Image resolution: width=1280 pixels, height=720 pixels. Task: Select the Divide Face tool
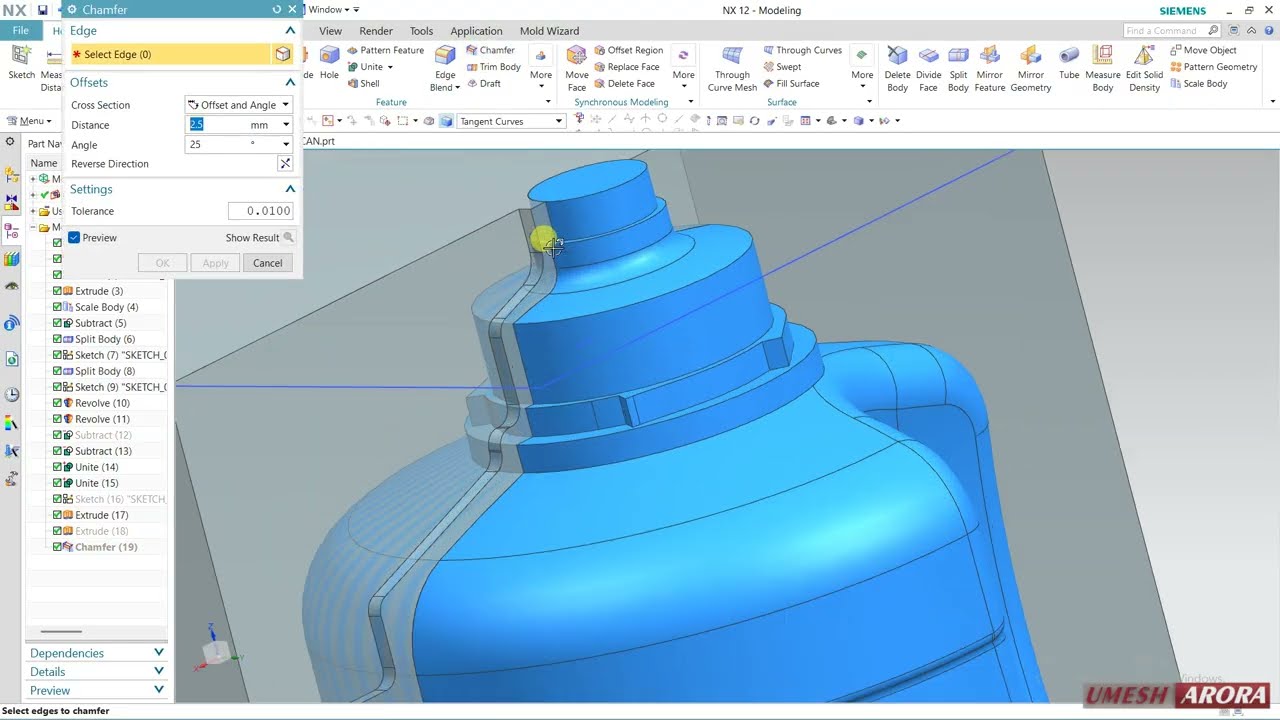(x=929, y=68)
